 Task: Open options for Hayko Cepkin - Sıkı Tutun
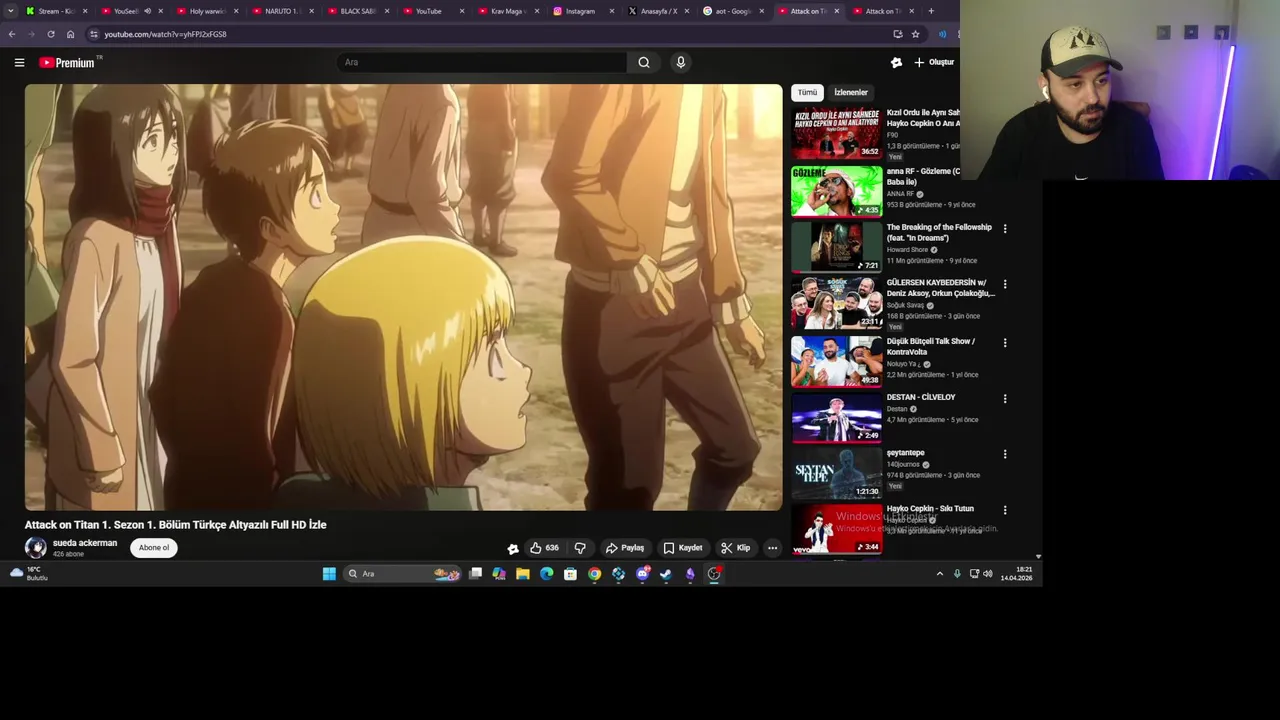click(1005, 510)
